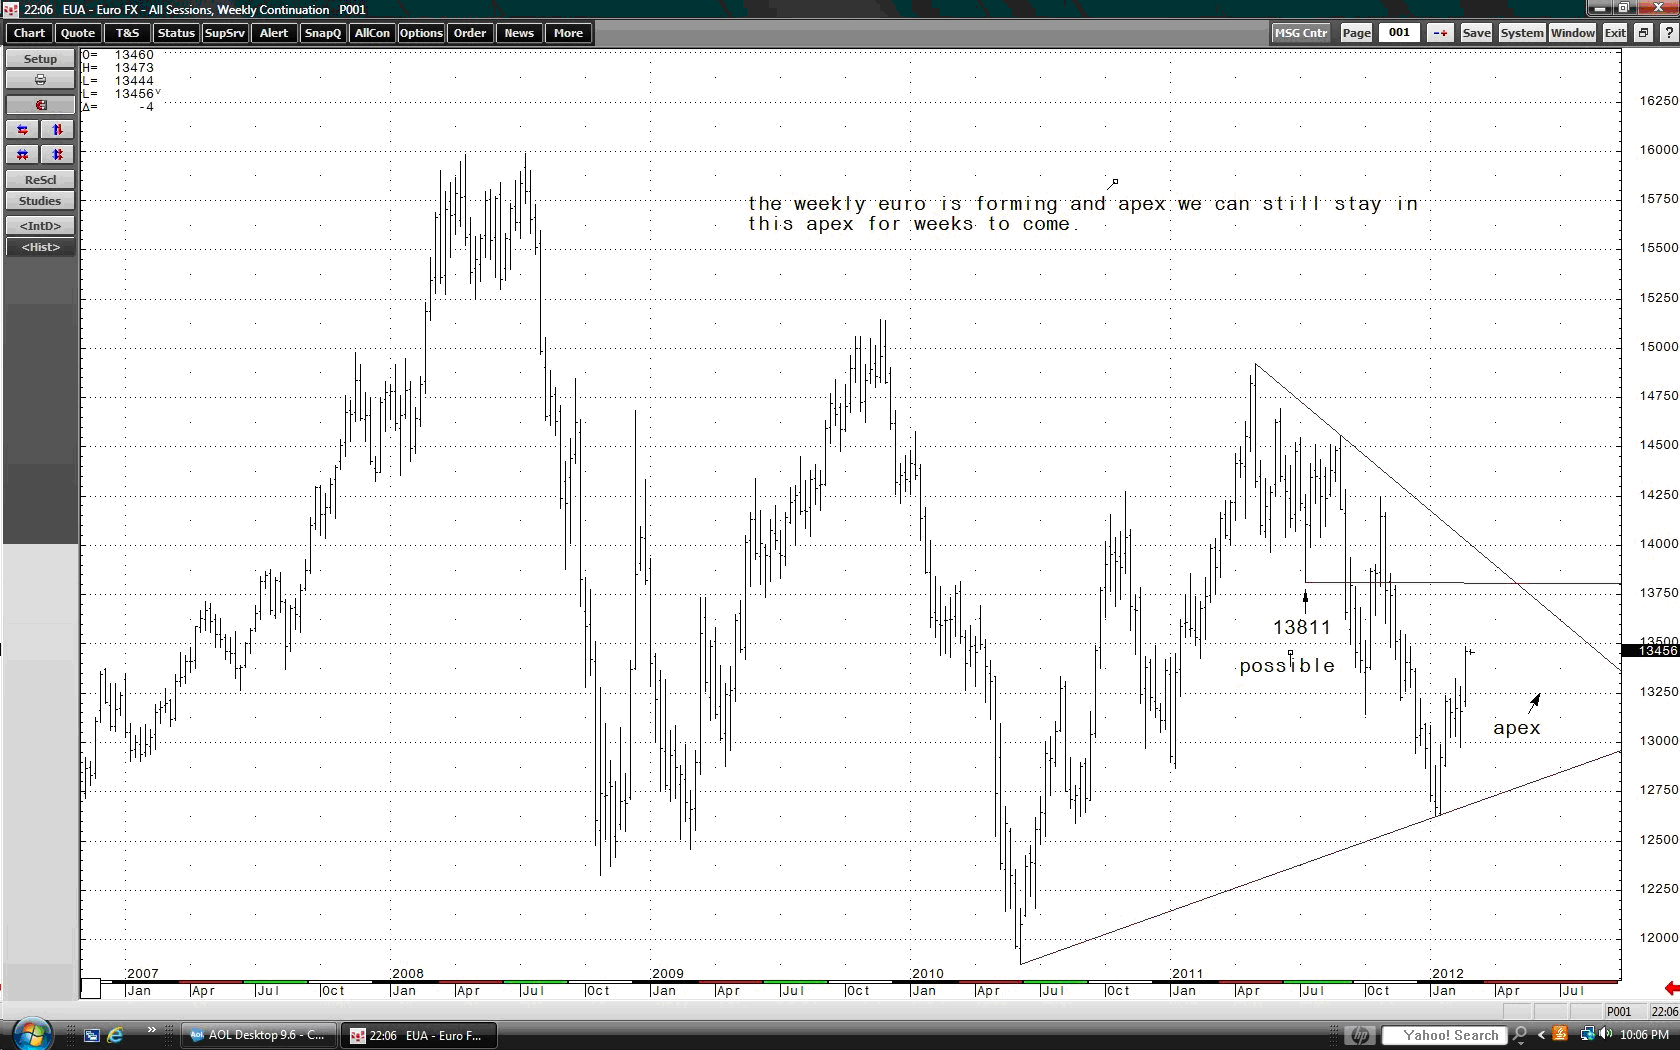The width and height of the screenshot is (1680, 1050).
Task: Click the 2012 year label on time axis
Action: 1448,973
